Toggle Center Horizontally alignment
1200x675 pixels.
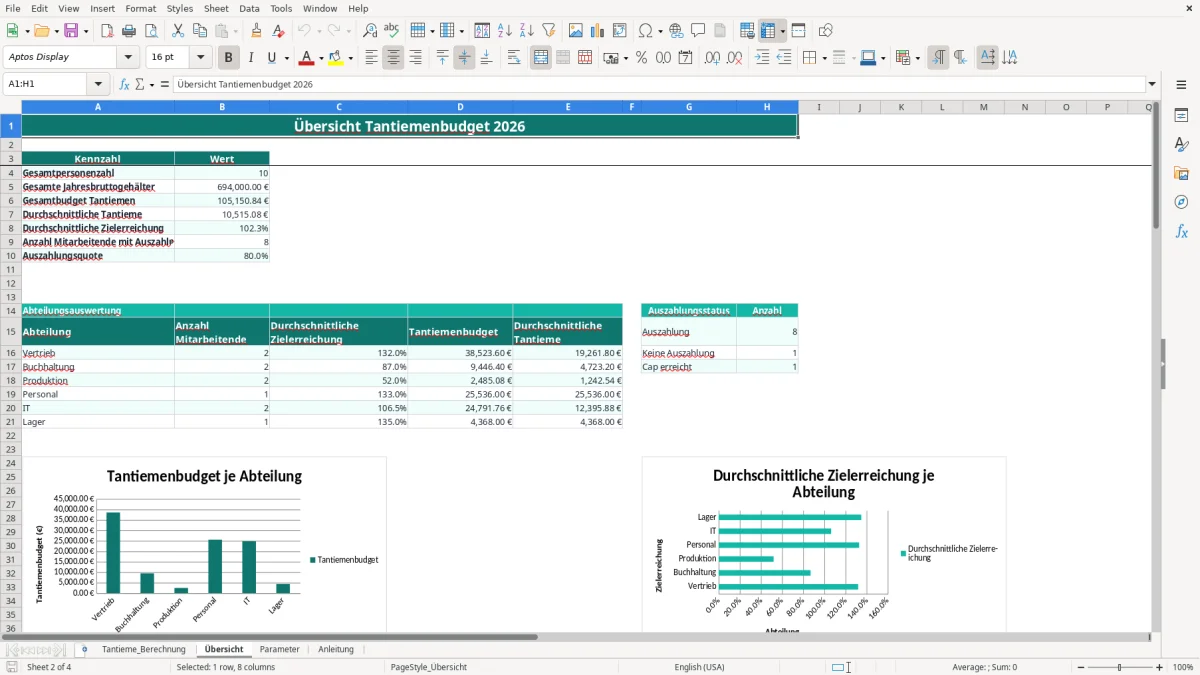pyautogui.click(x=393, y=58)
